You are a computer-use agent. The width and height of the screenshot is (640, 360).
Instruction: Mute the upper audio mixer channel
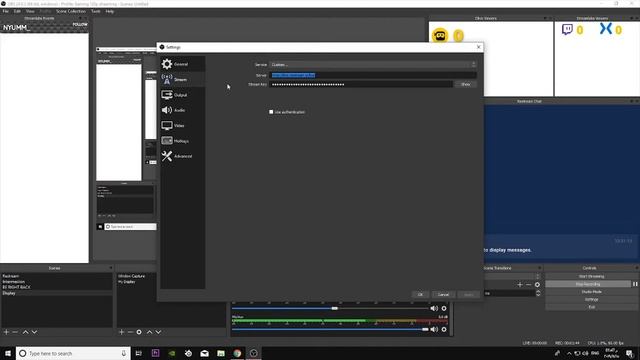click(x=434, y=309)
